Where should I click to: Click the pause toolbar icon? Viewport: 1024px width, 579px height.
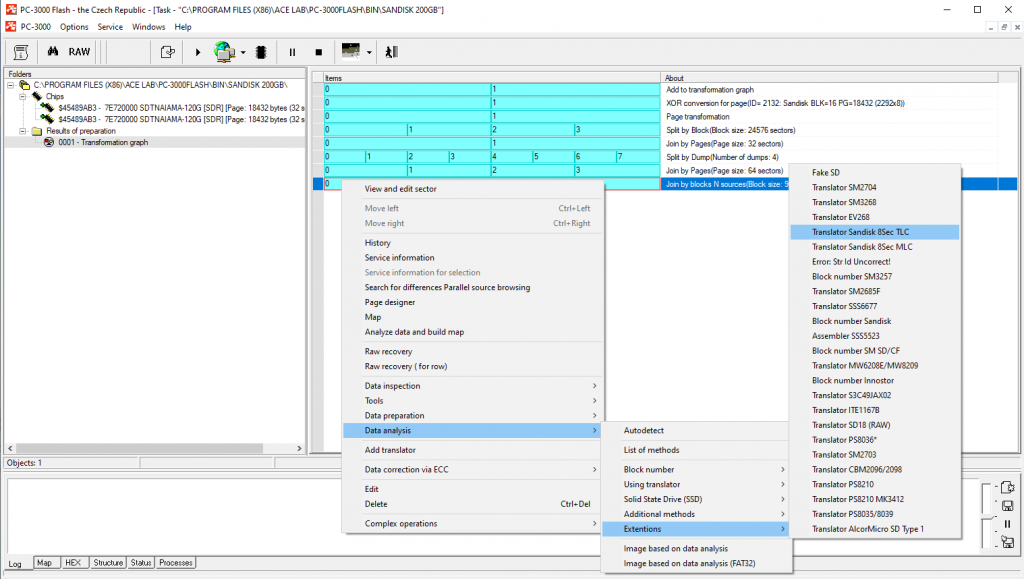point(292,52)
